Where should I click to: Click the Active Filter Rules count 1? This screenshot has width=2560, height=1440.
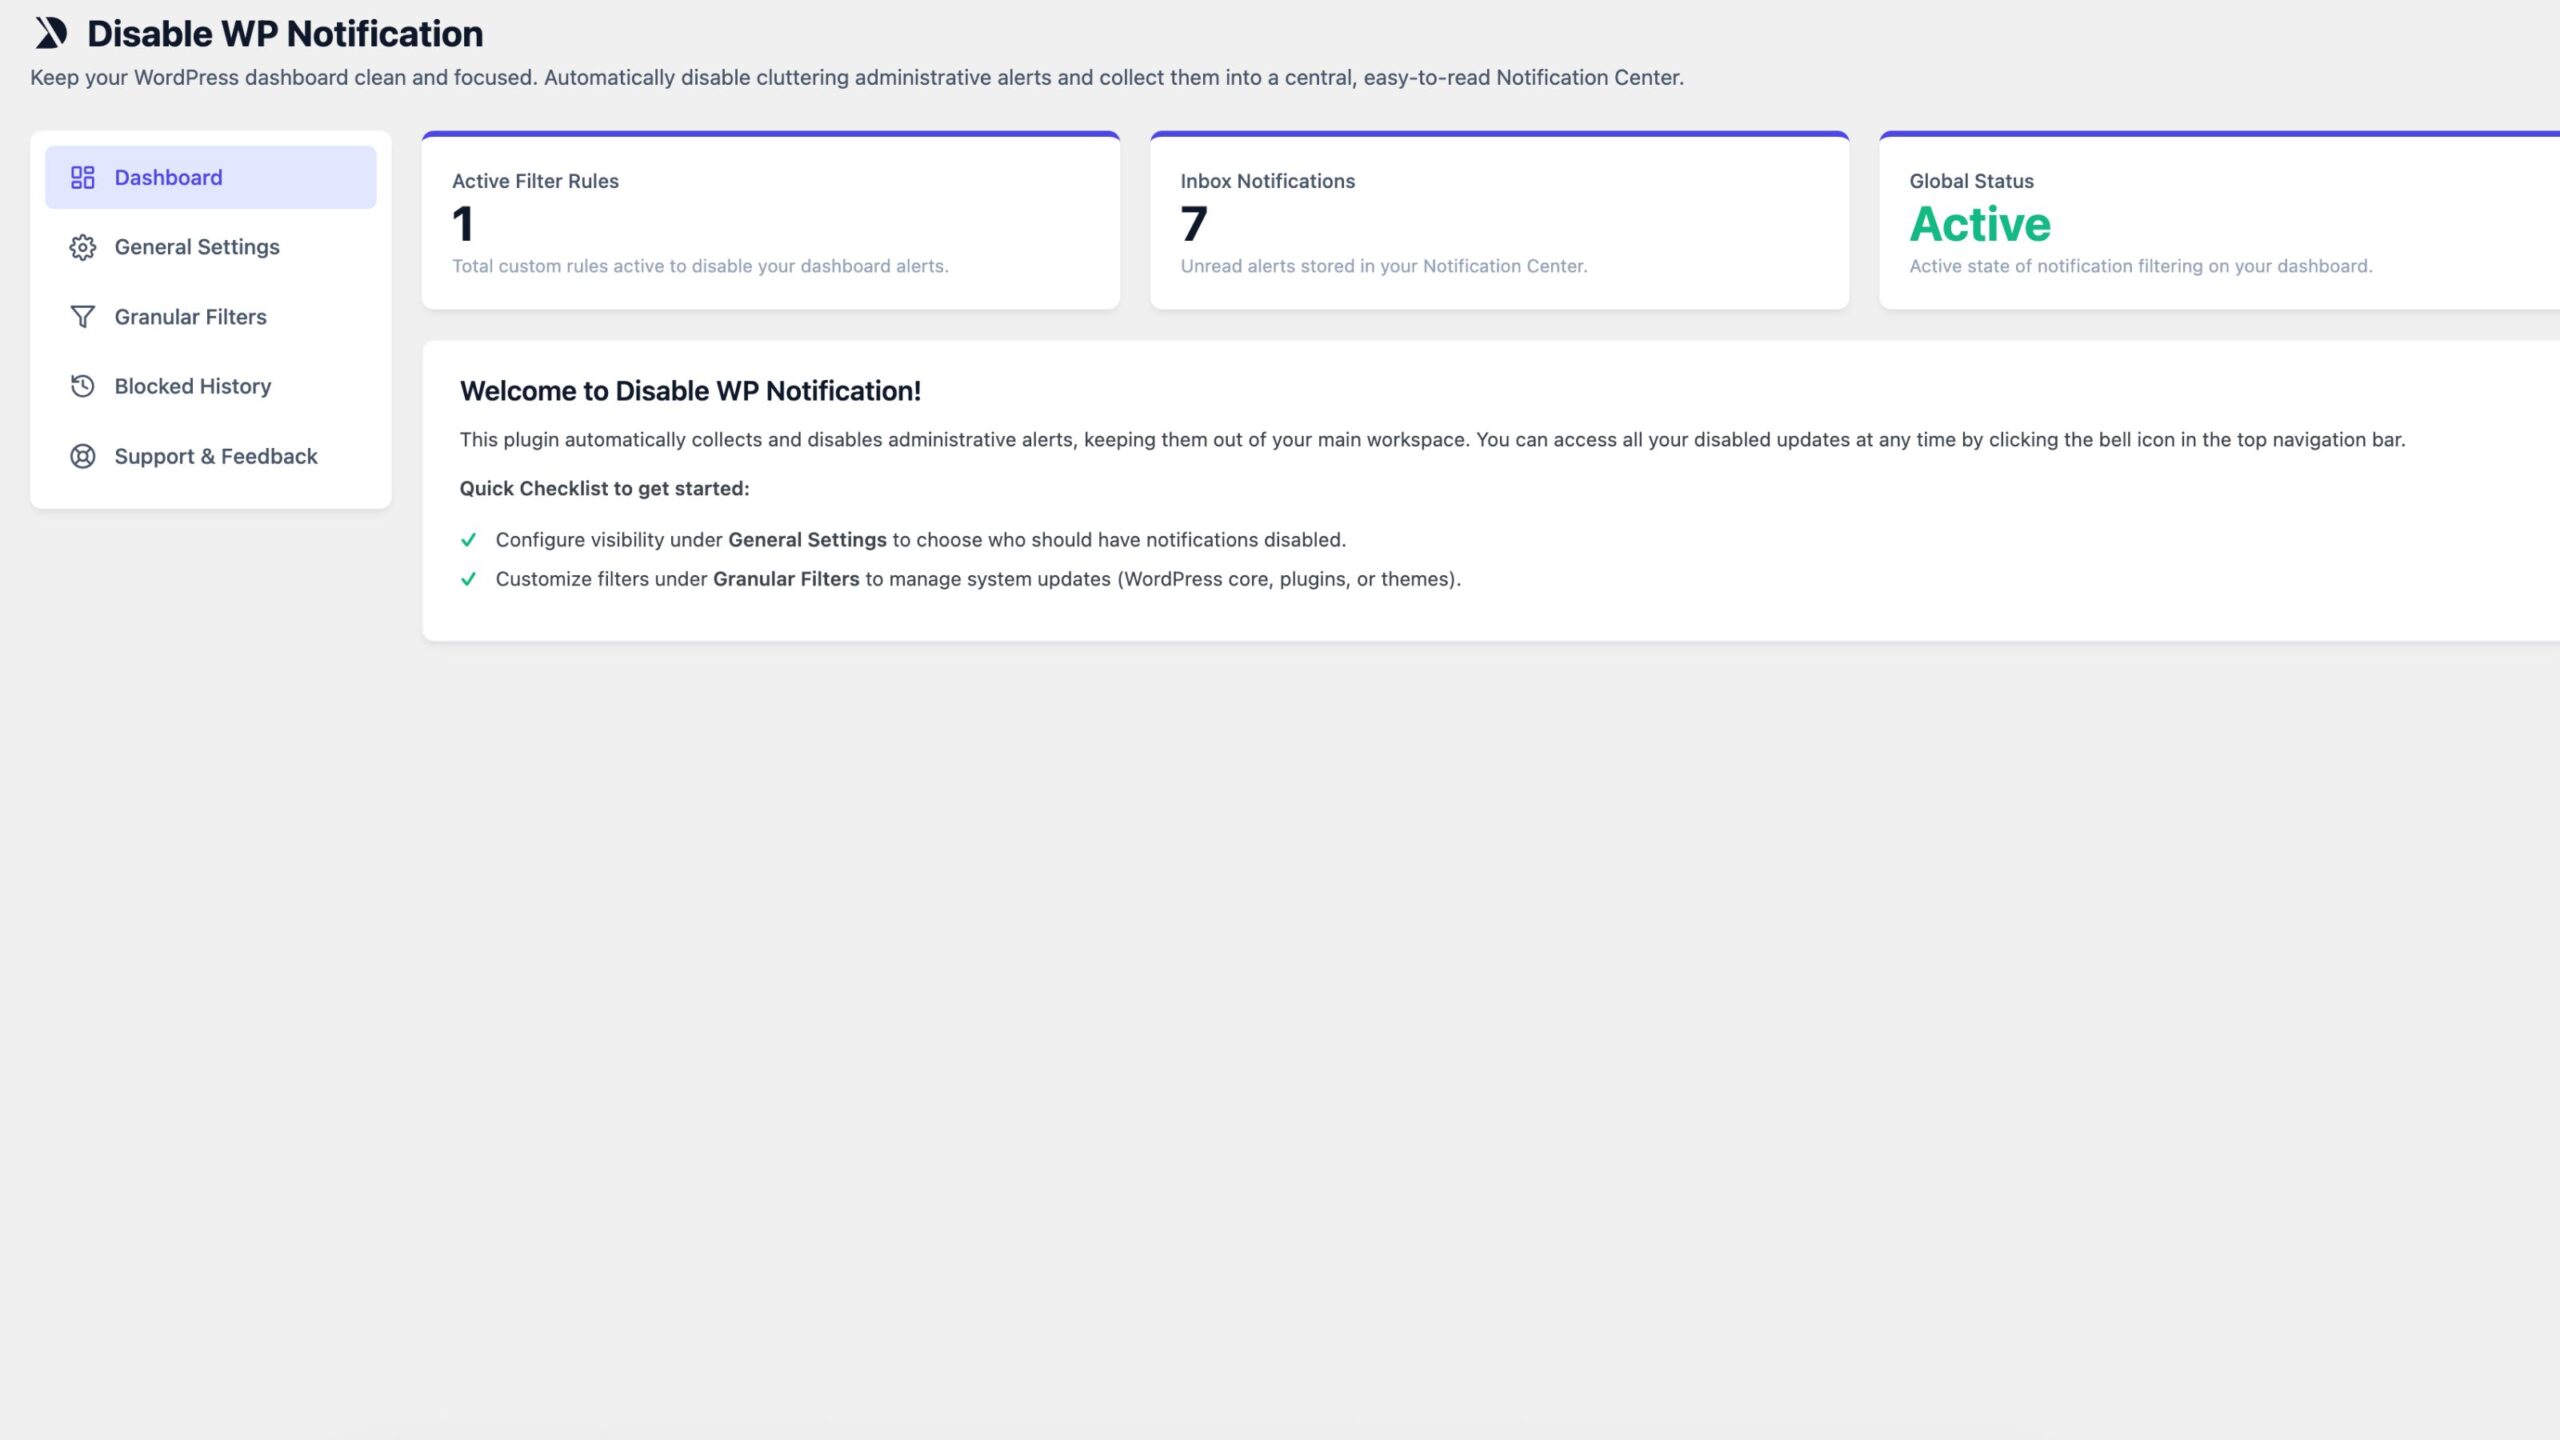tap(462, 223)
